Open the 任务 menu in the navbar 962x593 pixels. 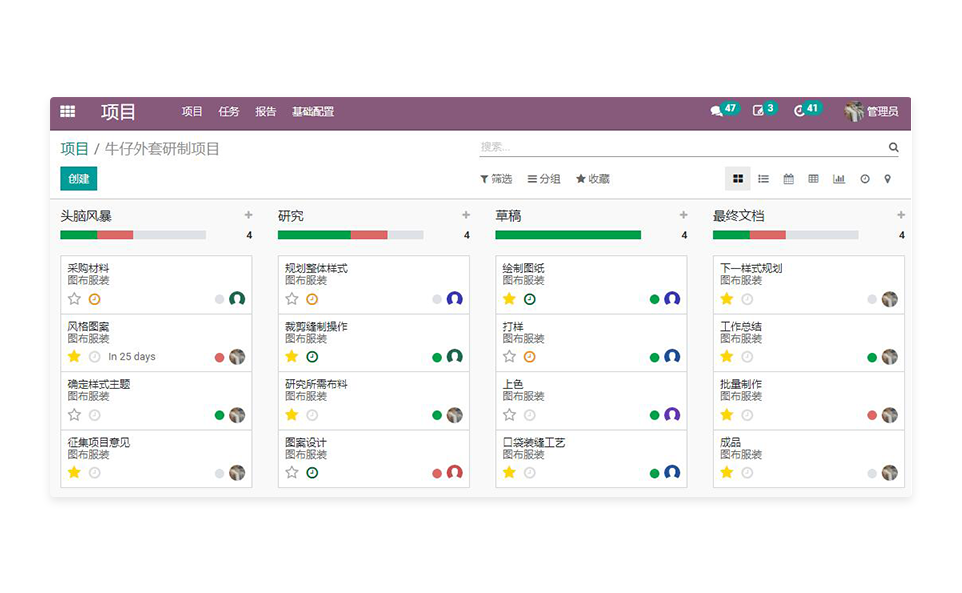(x=229, y=112)
